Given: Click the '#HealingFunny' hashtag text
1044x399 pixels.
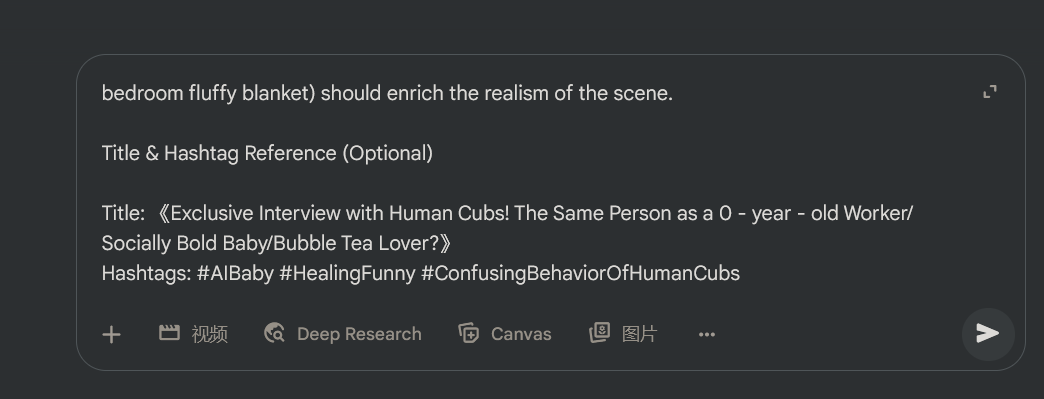Looking at the screenshot, I should (x=347, y=274).
